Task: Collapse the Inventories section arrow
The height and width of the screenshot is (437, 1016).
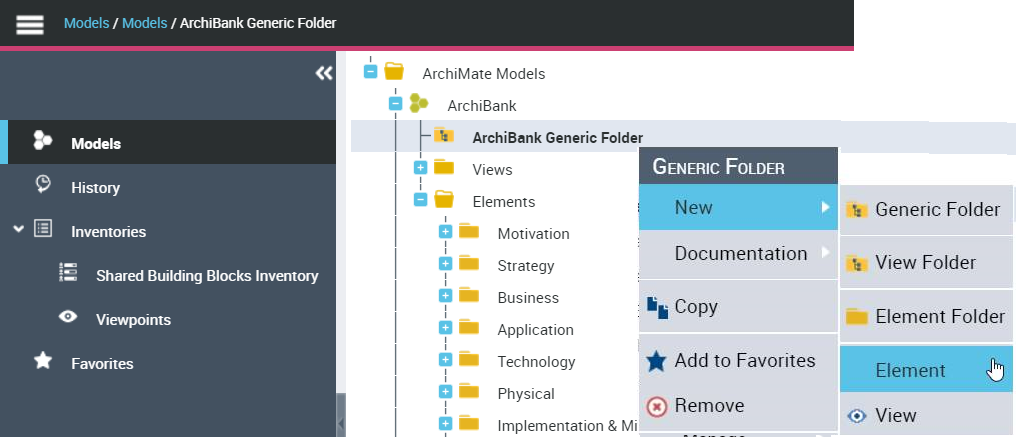Action: tap(18, 230)
